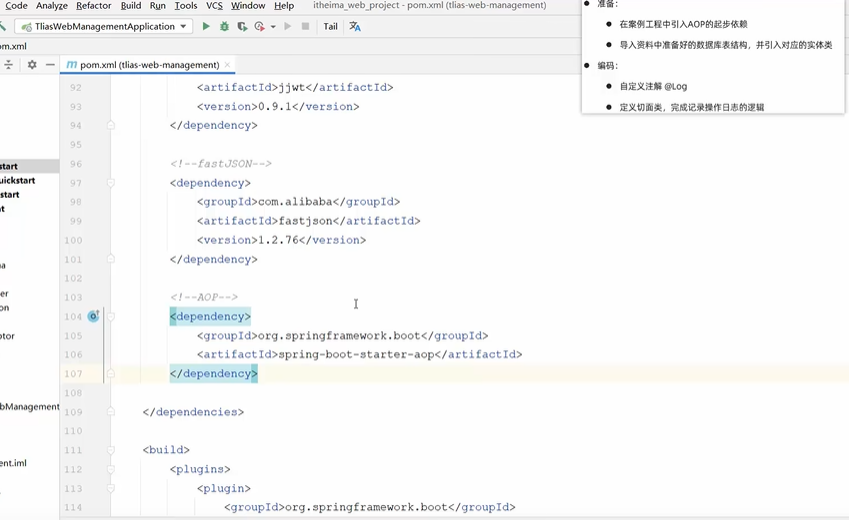
Task: Click closing dependencies tag on line 109
Action: coord(193,412)
